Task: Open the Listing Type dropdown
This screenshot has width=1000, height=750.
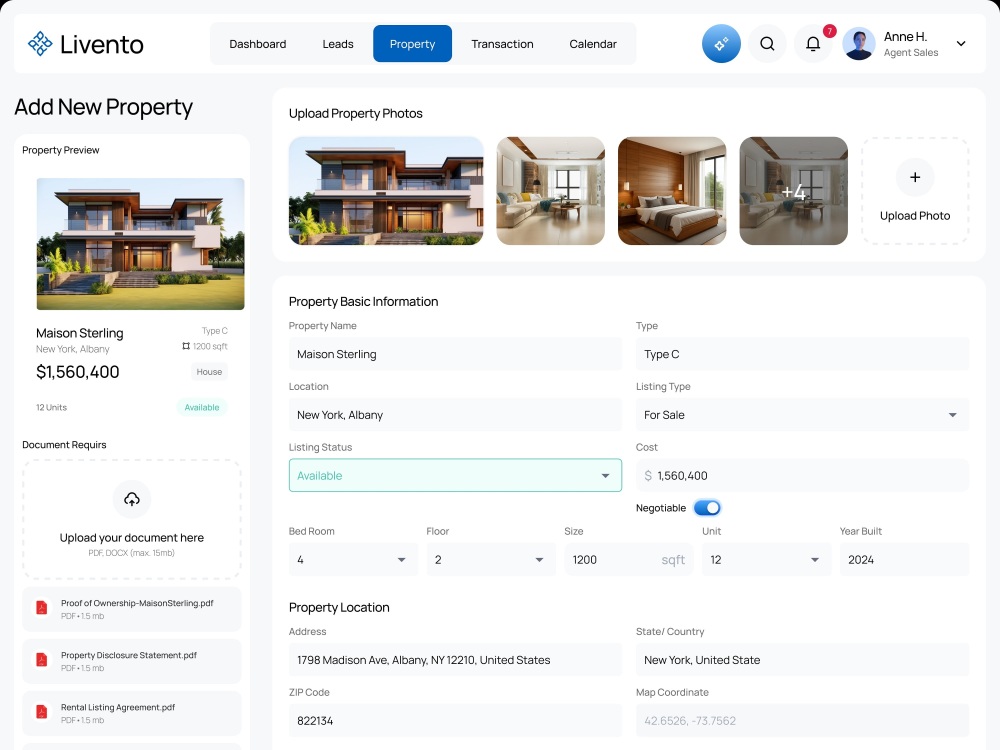Action: (802, 415)
